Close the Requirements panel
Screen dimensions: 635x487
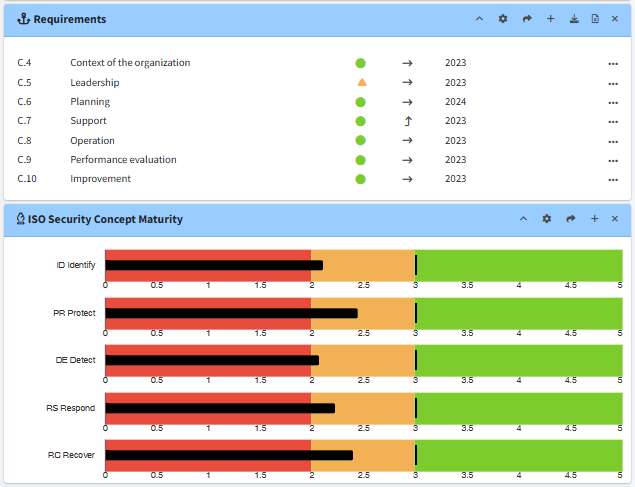(x=615, y=19)
